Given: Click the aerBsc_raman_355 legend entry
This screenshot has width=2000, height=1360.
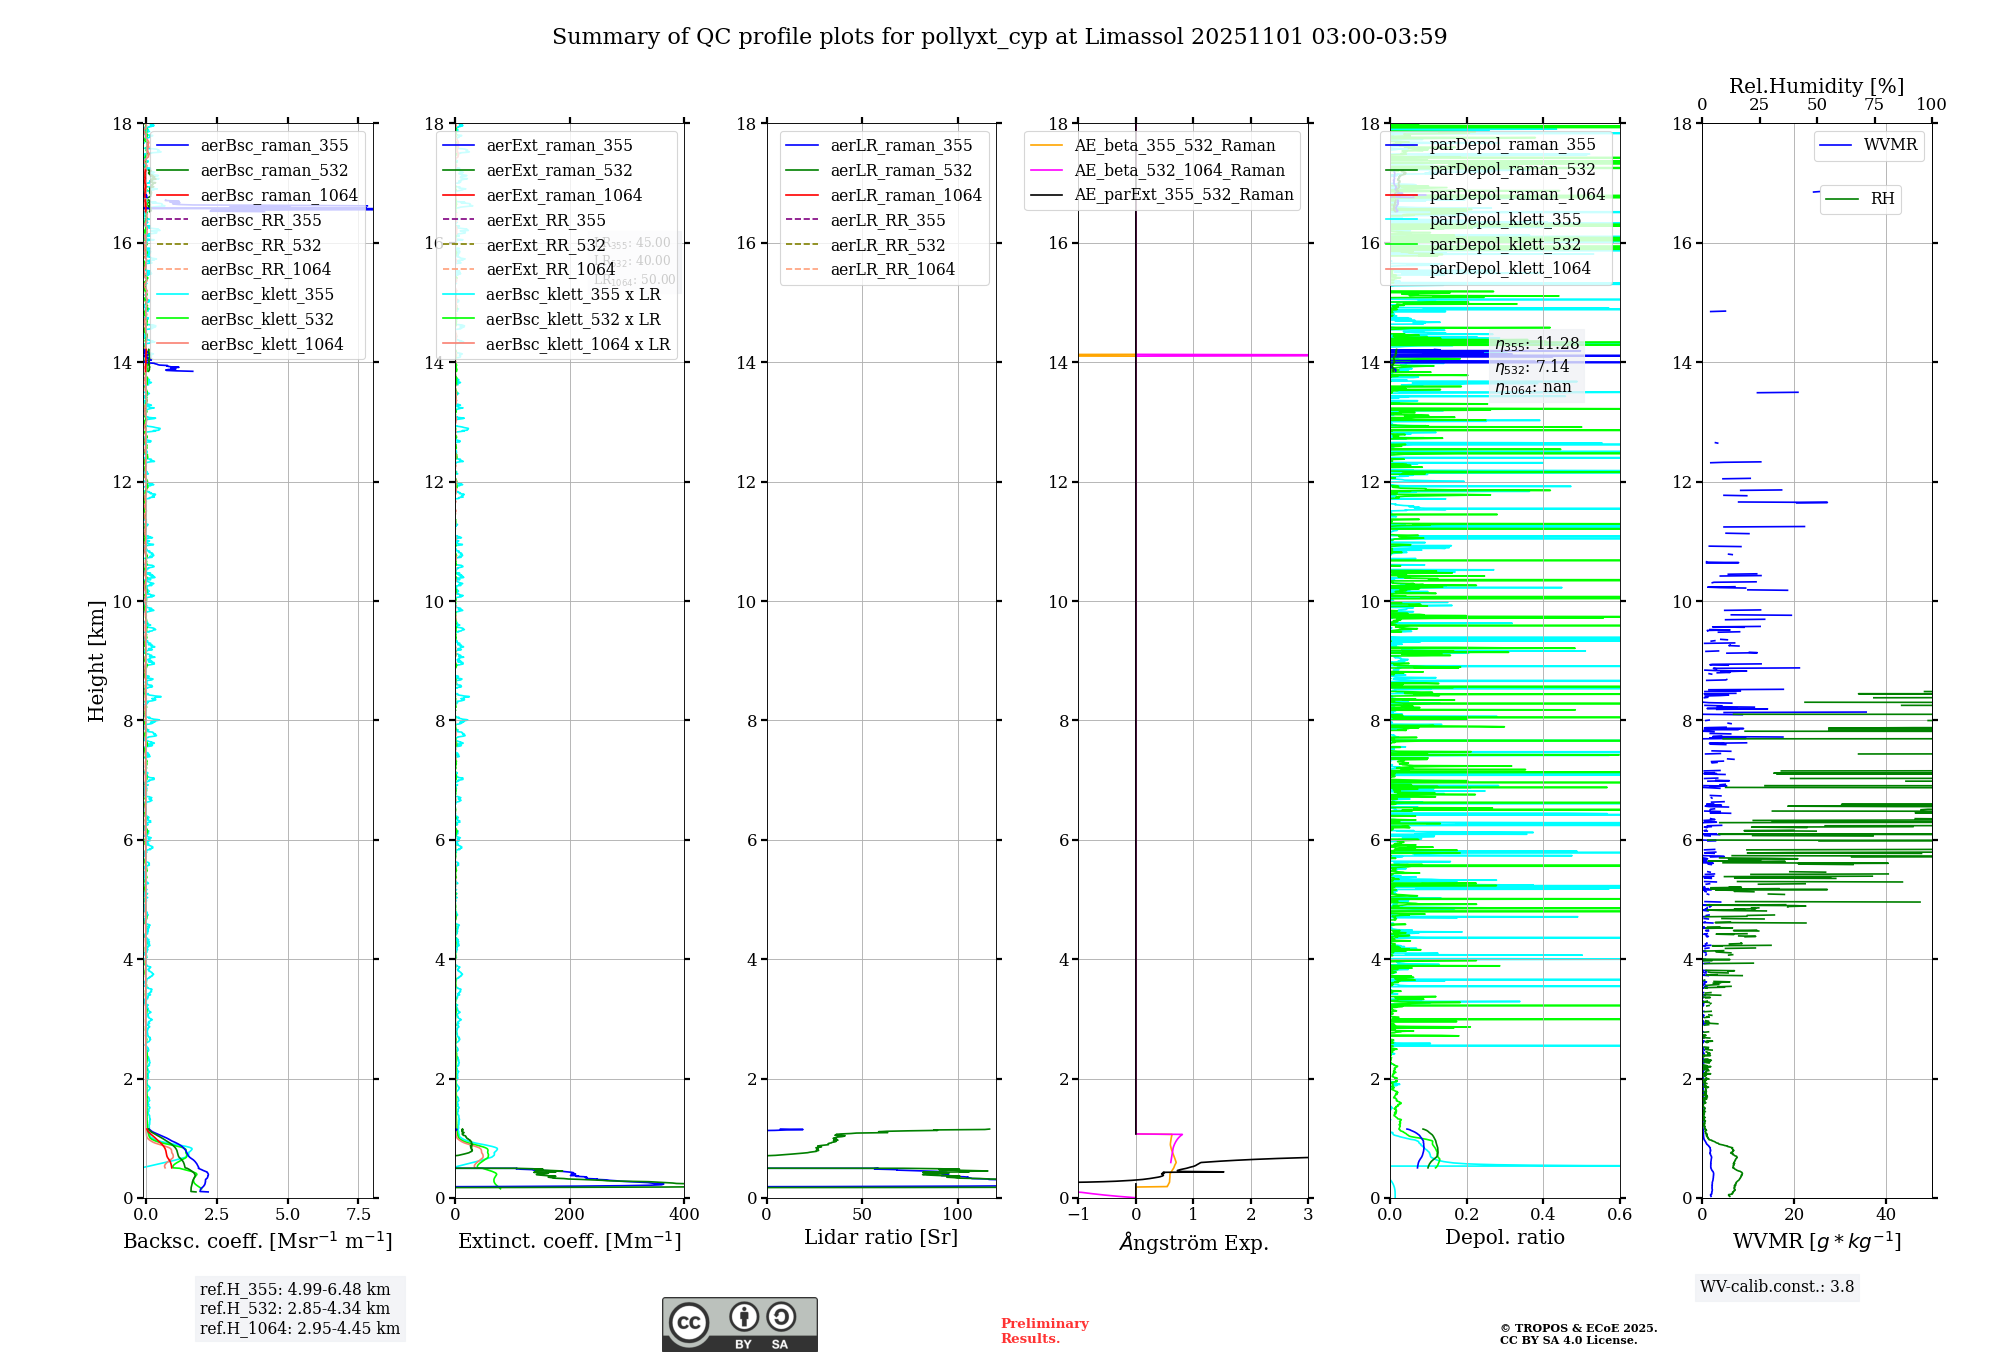Looking at the screenshot, I should (274, 146).
